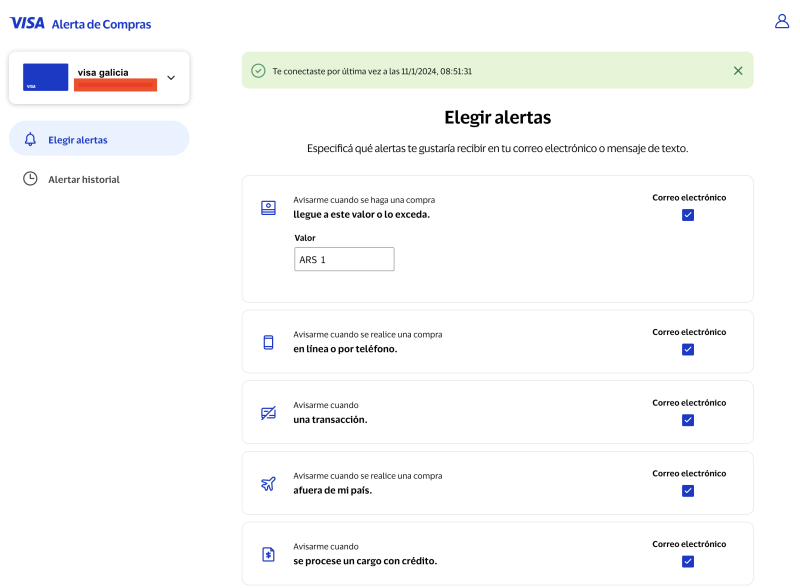Click the Visa Alerta de Compras logo
800x588 pixels.
tap(81, 23)
